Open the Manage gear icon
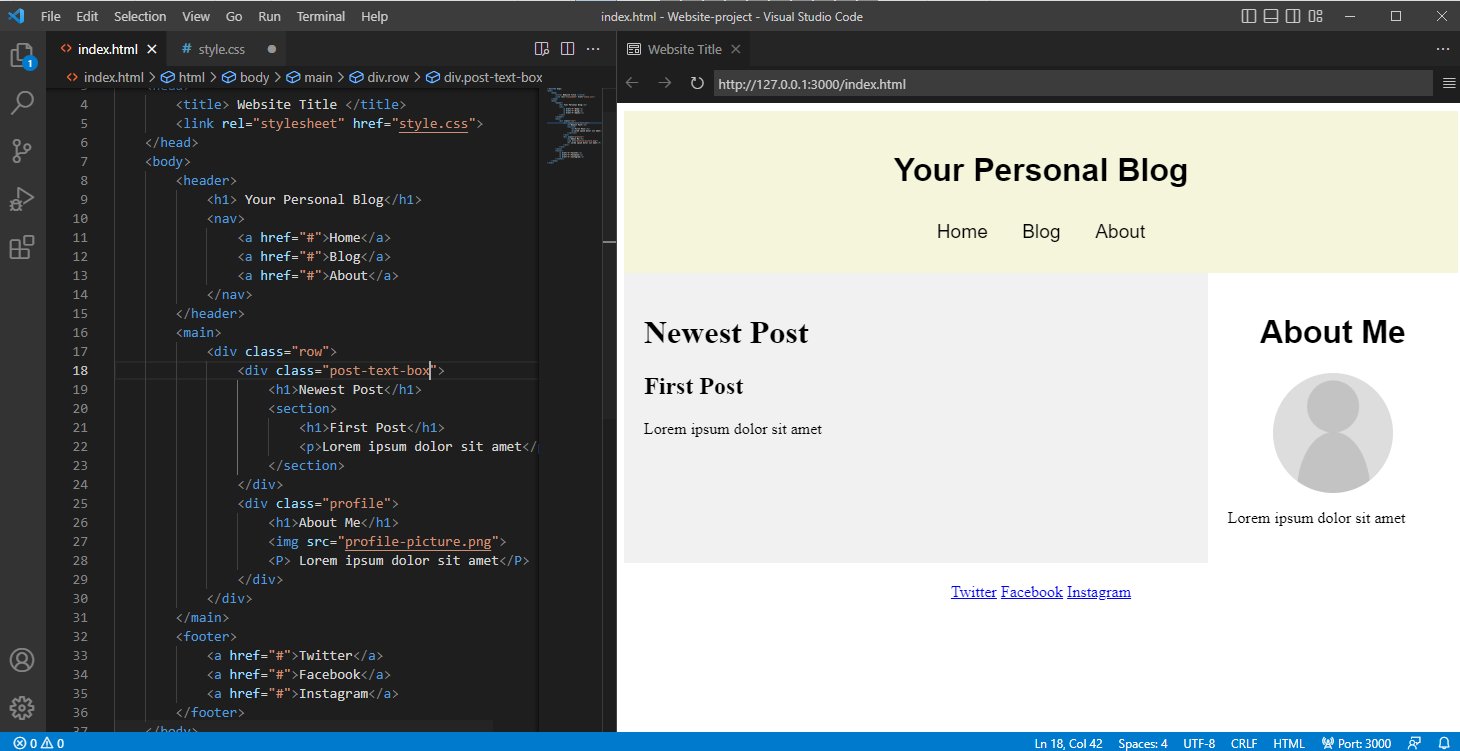Screen dimensions: 1460x751 (x=23, y=707)
